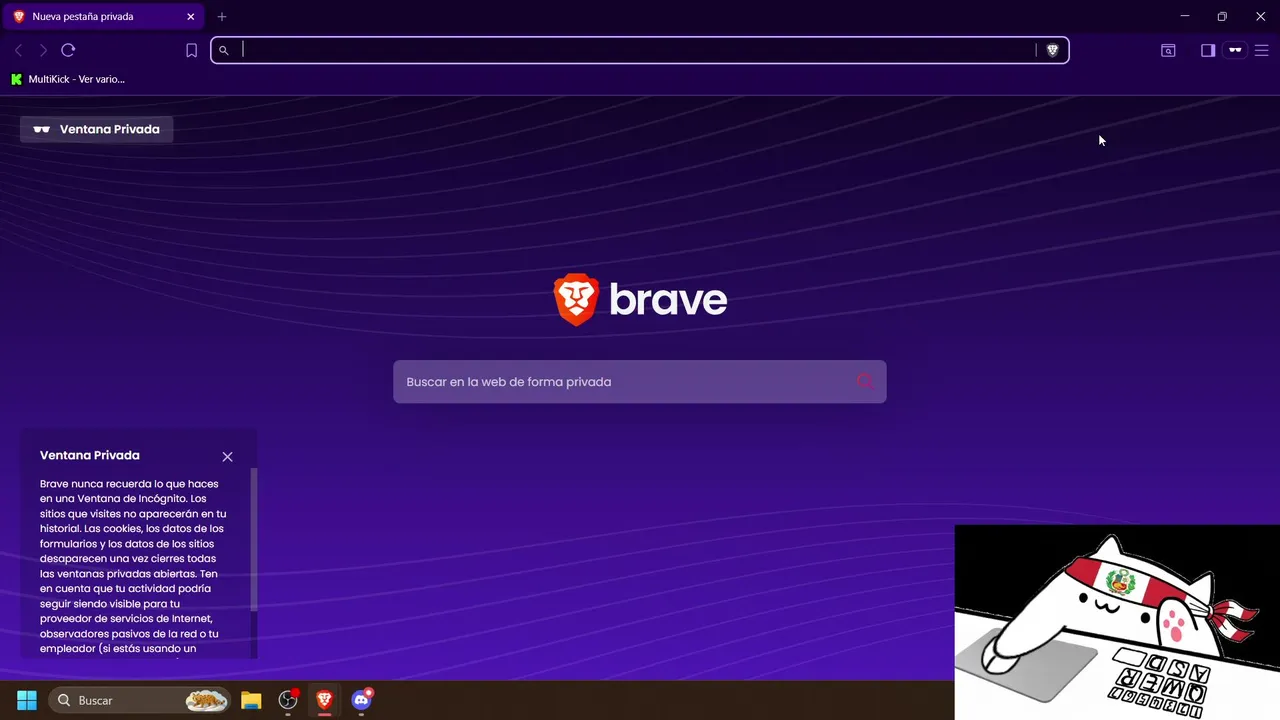Click the Ventana Privada badge
Screen dimensions: 1280x720
(x=96, y=129)
